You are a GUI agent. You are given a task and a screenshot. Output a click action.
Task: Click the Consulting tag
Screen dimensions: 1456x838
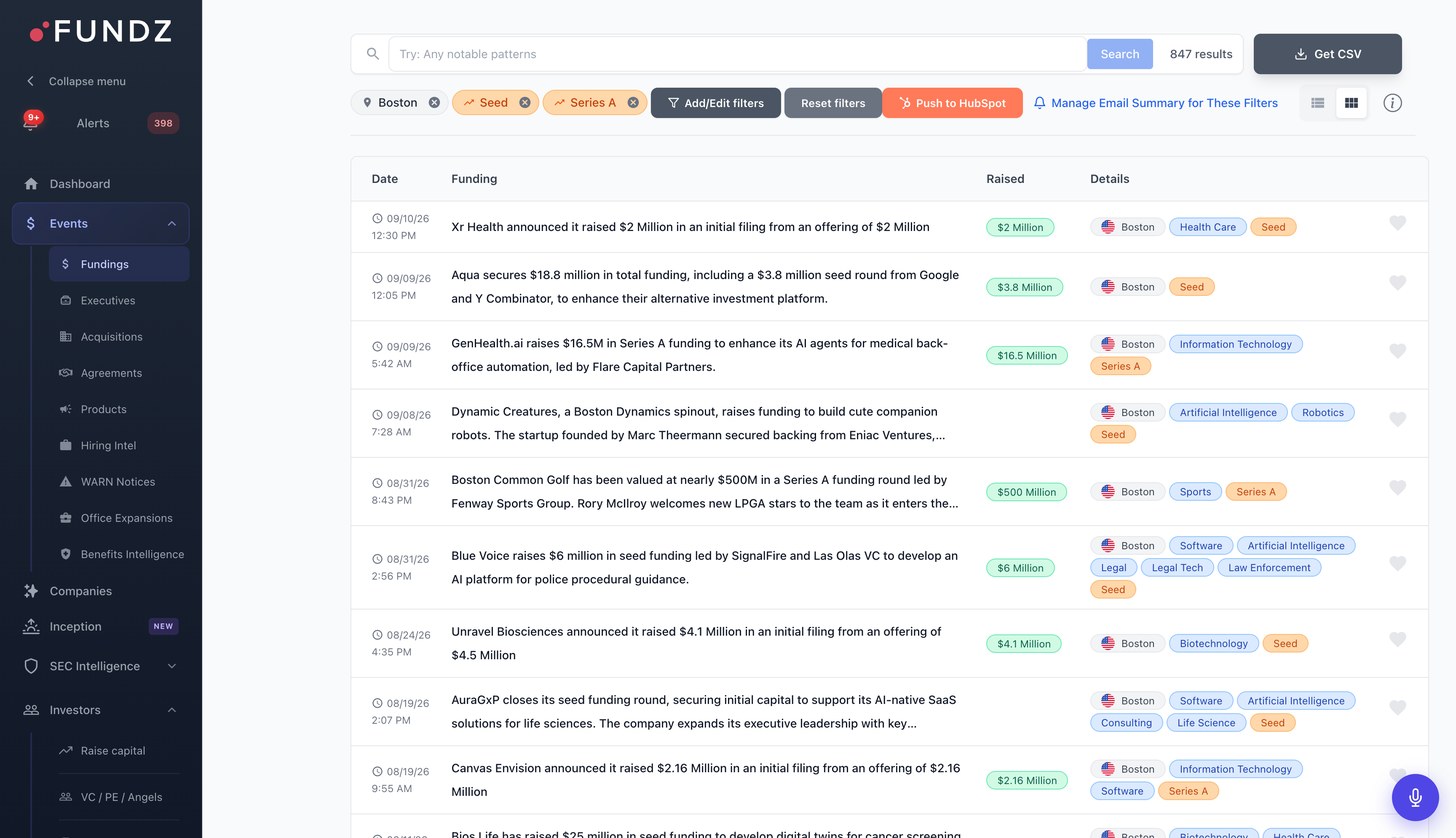tap(1126, 723)
